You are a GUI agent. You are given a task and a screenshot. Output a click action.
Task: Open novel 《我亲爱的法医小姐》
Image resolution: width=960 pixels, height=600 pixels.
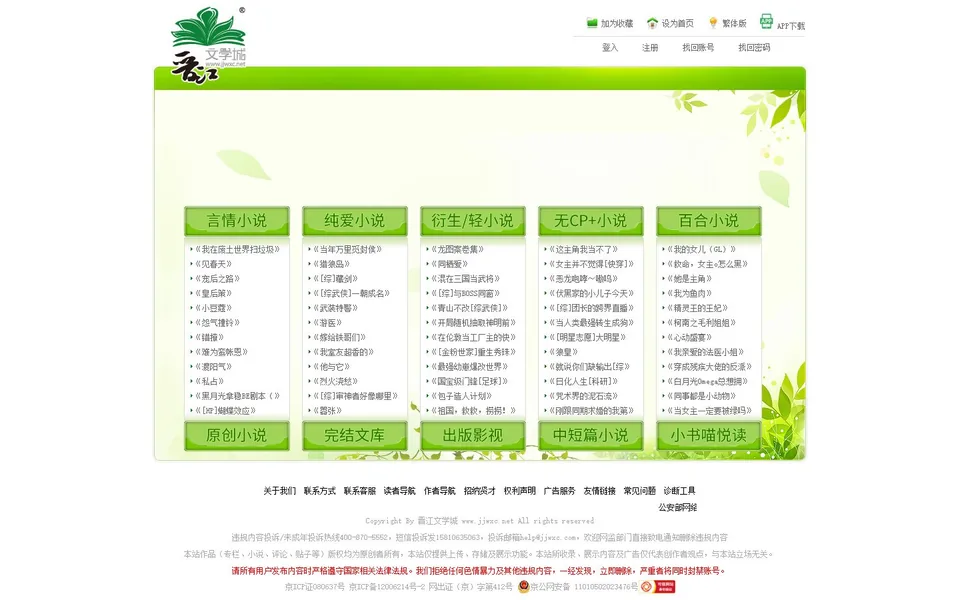[705, 352]
